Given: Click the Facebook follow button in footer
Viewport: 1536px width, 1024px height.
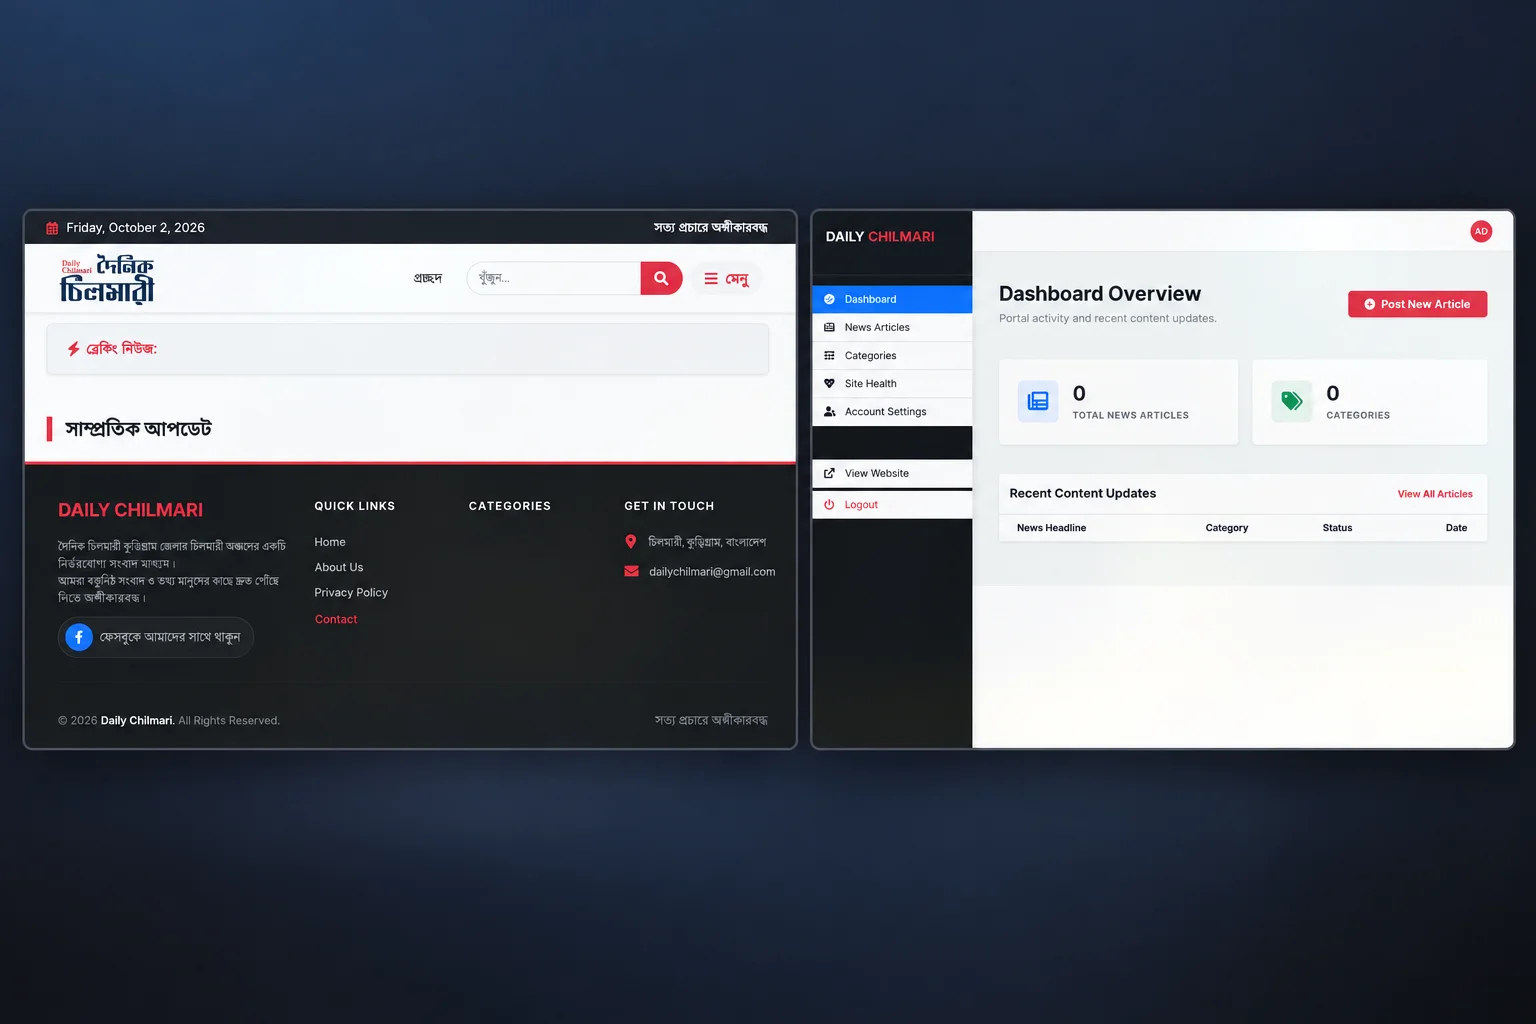Looking at the screenshot, I should [156, 637].
